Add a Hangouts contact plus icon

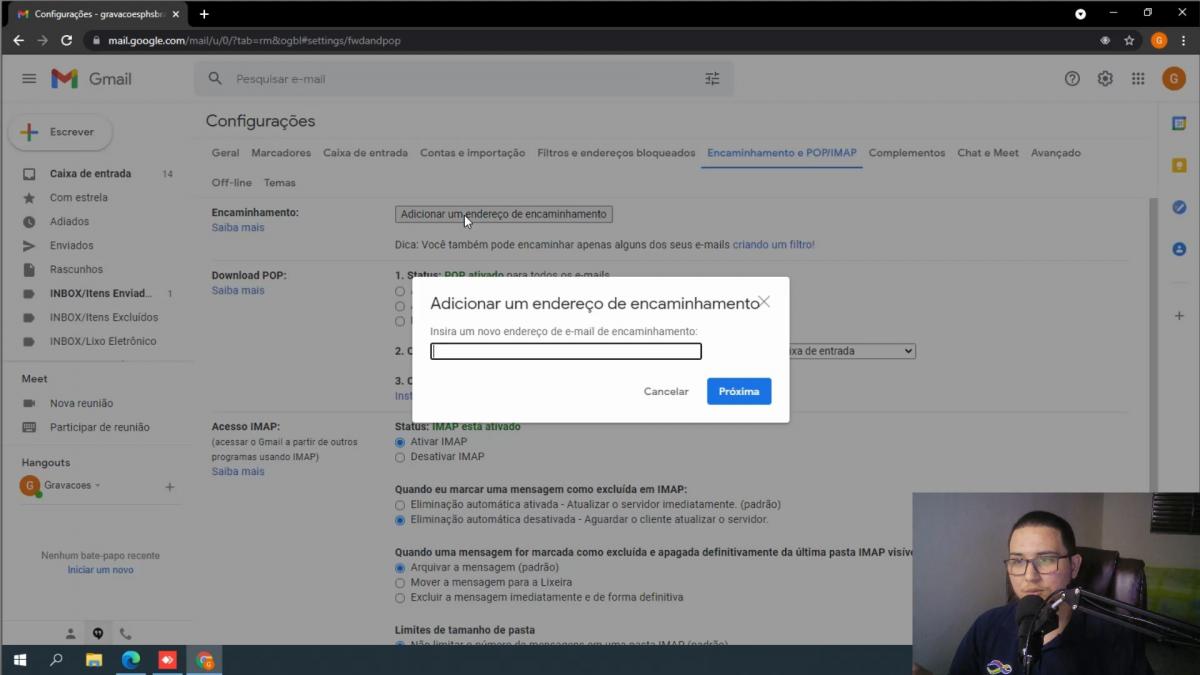(169, 487)
